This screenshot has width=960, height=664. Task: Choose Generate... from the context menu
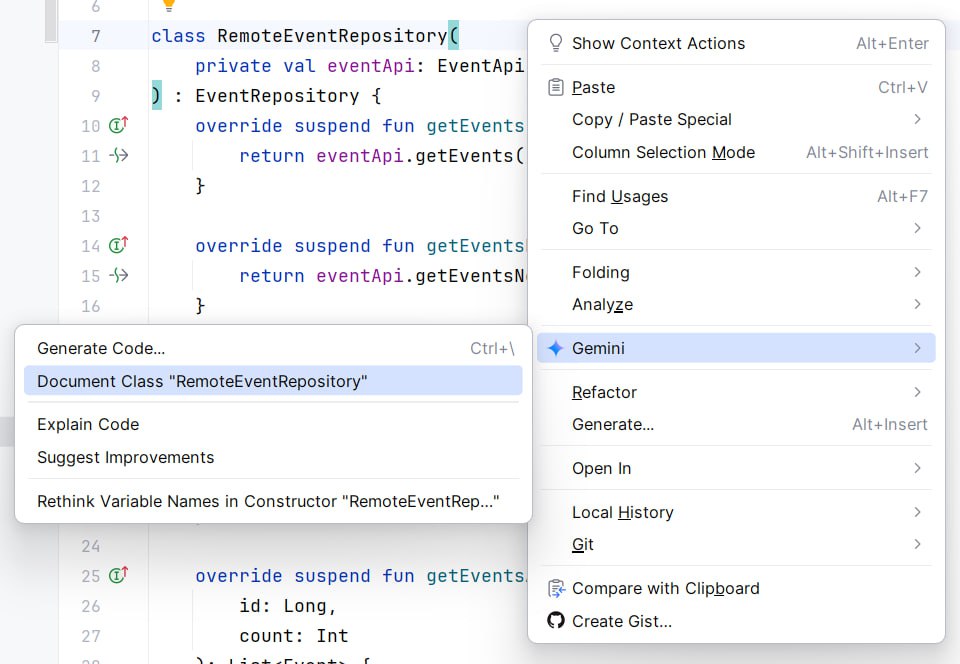(x=736, y=424)
